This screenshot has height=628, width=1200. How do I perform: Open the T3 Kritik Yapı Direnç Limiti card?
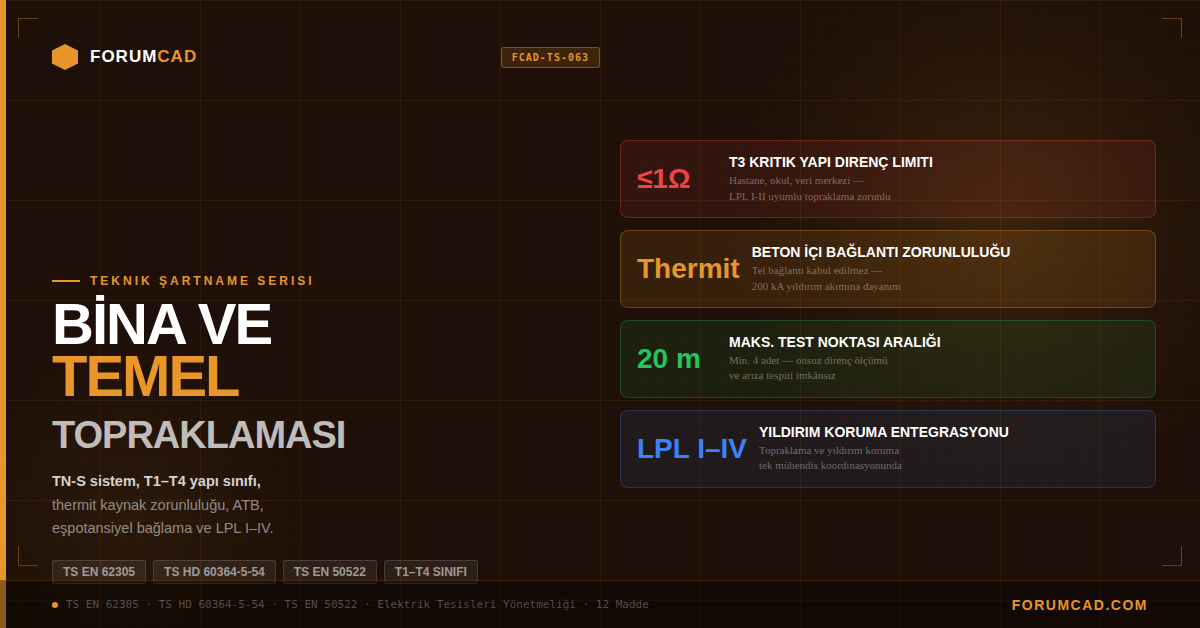(888, 179)
